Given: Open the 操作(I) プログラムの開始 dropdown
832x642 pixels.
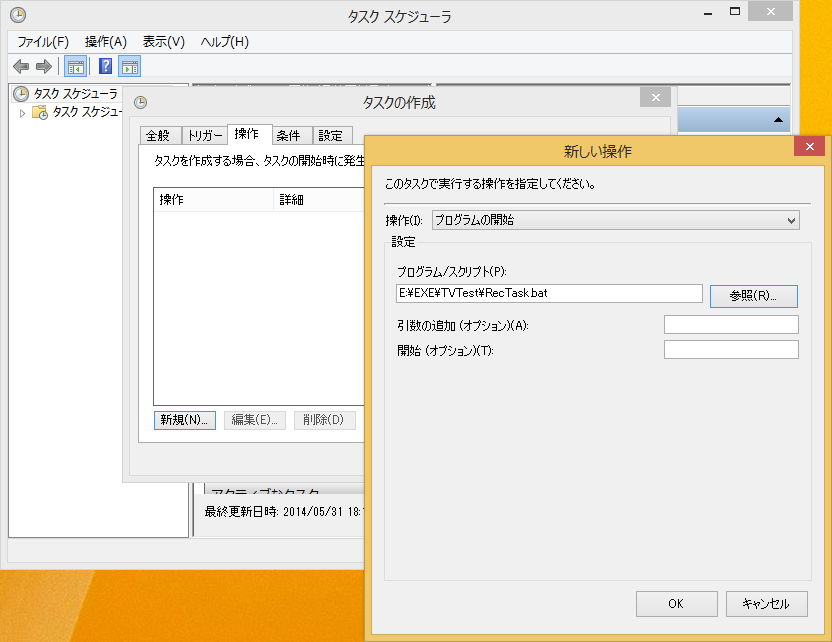Looking at the screenshot, I should [616, 220].
